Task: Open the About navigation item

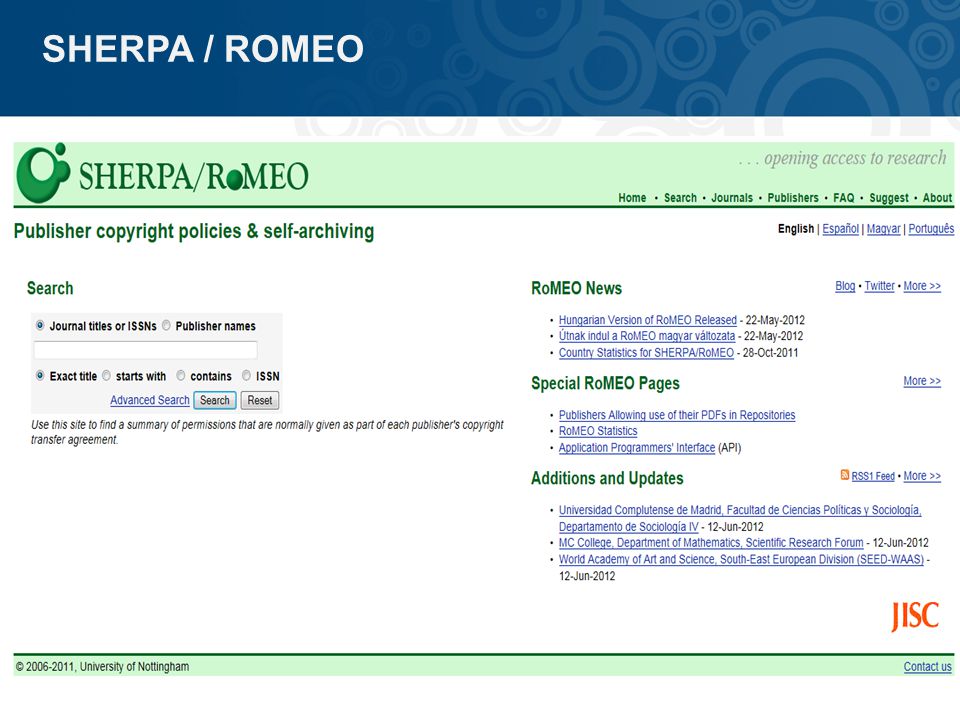Action: (x=937, y=198)
